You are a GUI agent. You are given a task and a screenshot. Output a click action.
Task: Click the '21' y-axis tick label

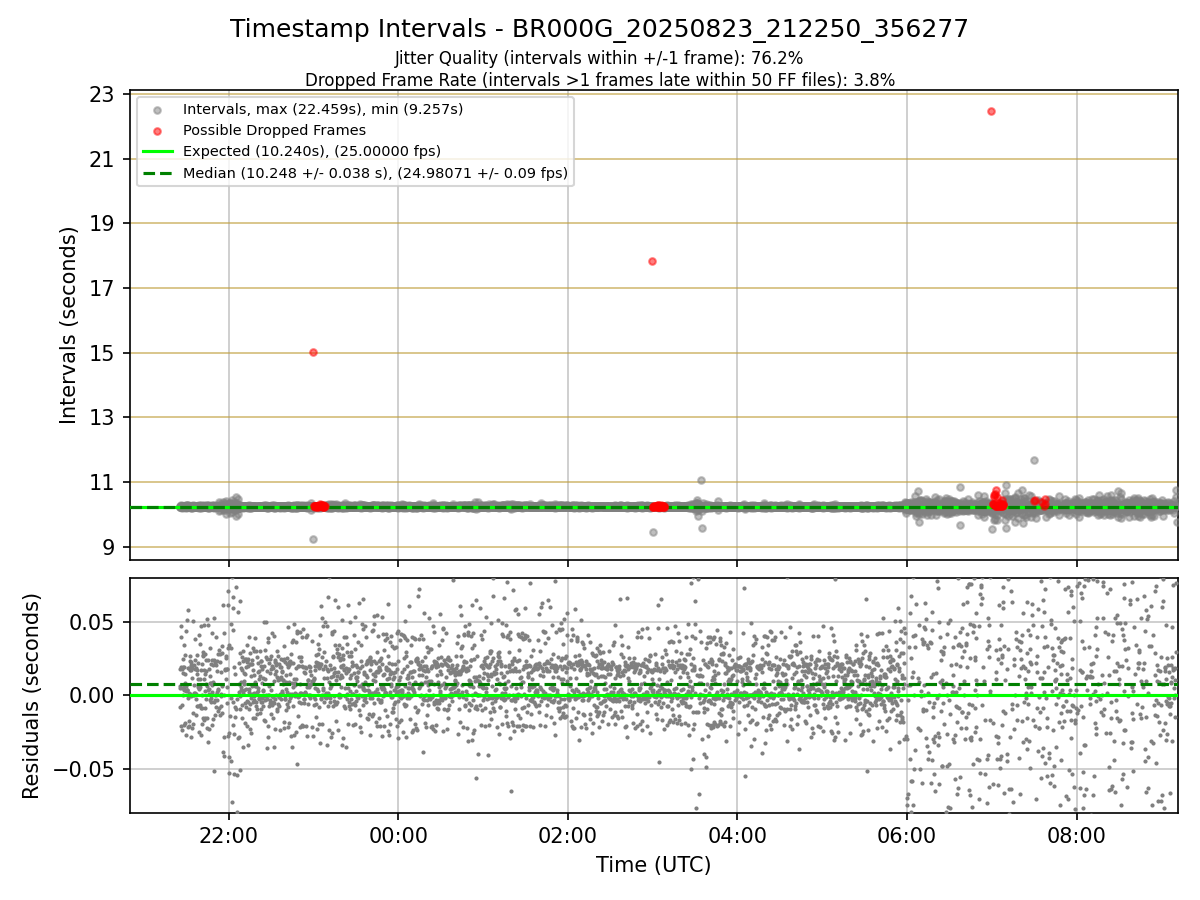coord(103,159)
